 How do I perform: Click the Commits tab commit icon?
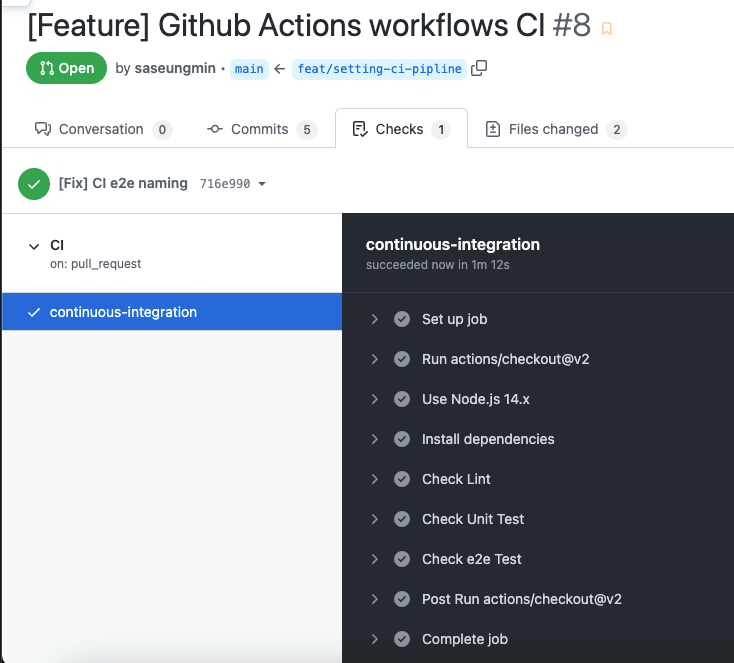[215, 129]
